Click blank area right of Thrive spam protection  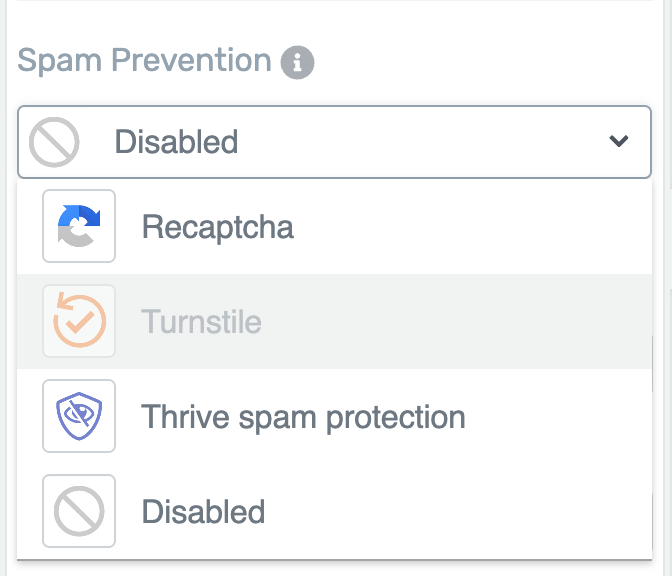tap(557, 416)
